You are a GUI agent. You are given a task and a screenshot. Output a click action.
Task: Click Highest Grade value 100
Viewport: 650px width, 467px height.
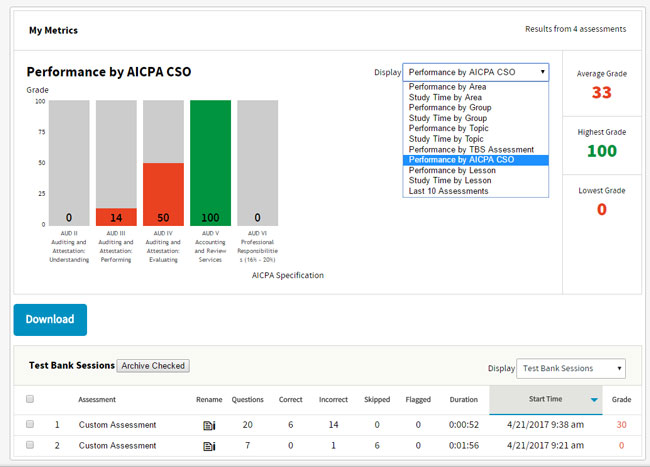(602, 151)
